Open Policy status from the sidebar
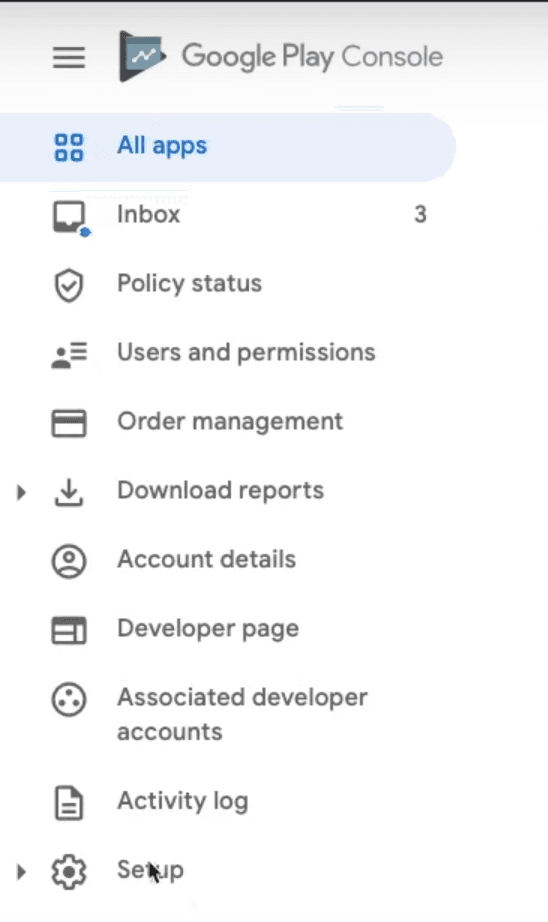Image resolution: width=548 pixels, height=922 pixels. [189, 284]
